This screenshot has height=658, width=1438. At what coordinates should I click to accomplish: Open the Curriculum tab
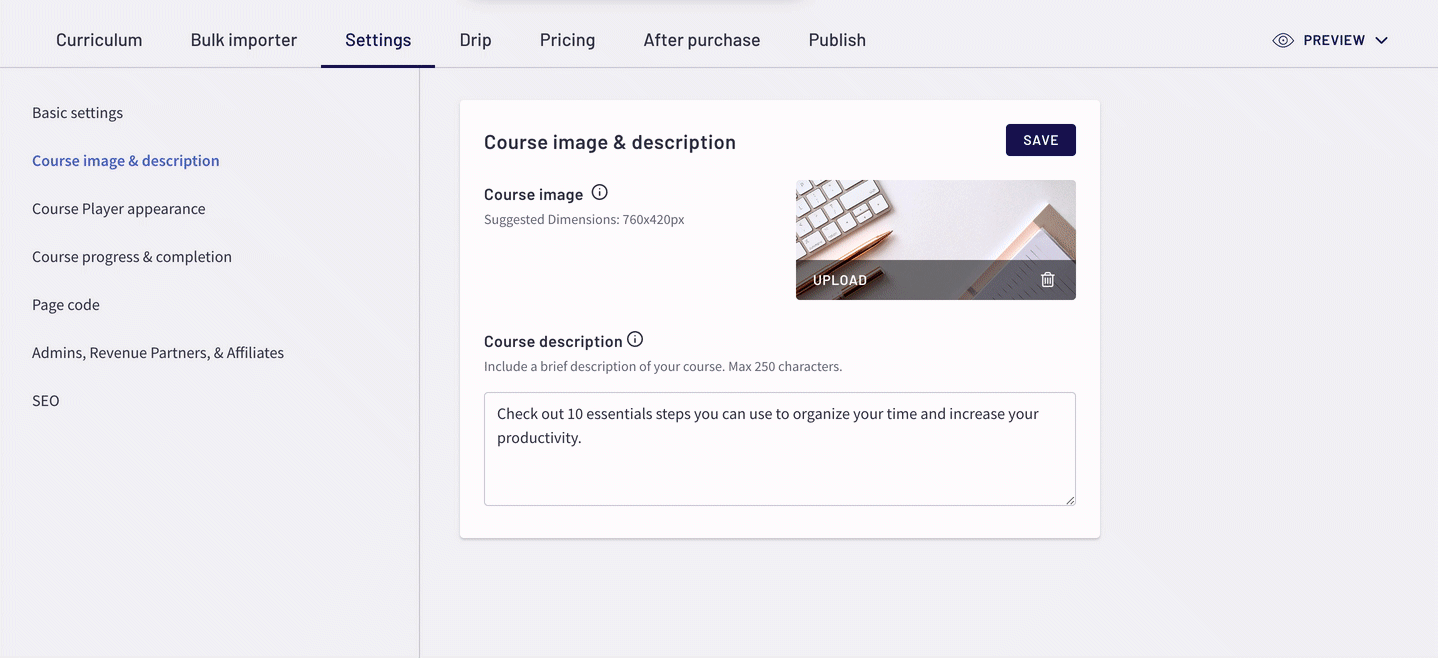[99, 40]
